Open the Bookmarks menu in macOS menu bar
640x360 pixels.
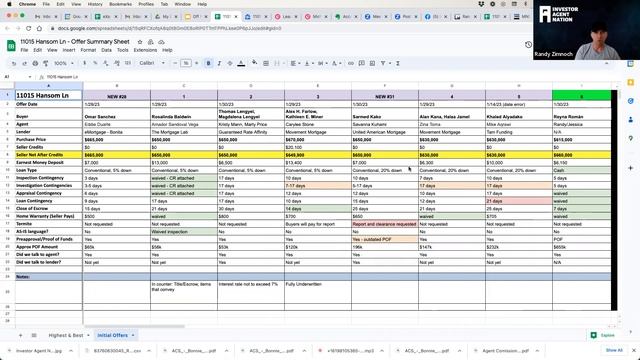click(120, 4)
